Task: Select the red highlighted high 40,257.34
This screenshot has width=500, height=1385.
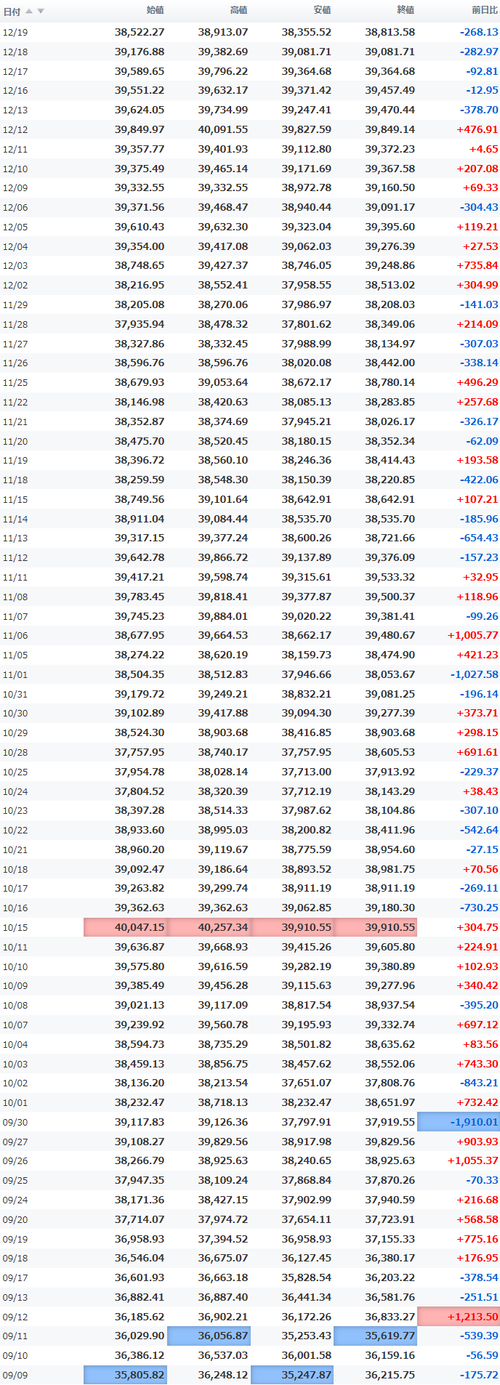Action: (x=208, y=926)
